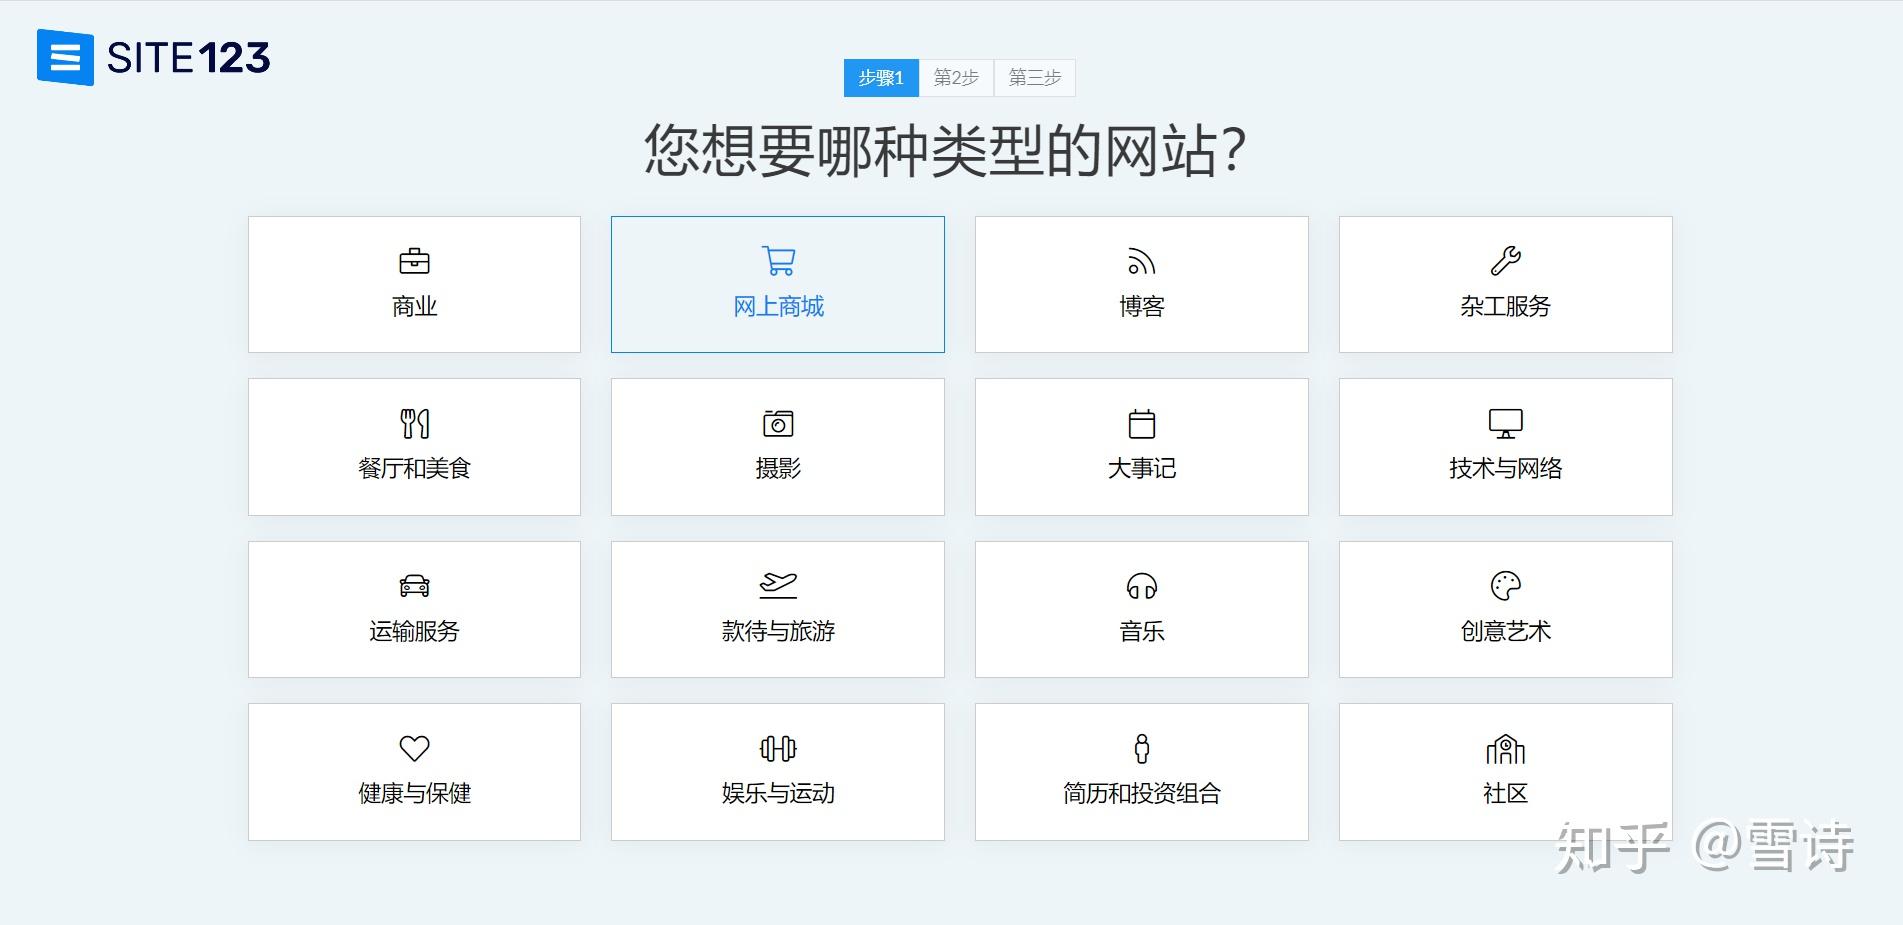This screenshot has height=925, width=1903.
Task: Choose the monitor icon for 技术与网络
Action: click(x=1505, y=424)
